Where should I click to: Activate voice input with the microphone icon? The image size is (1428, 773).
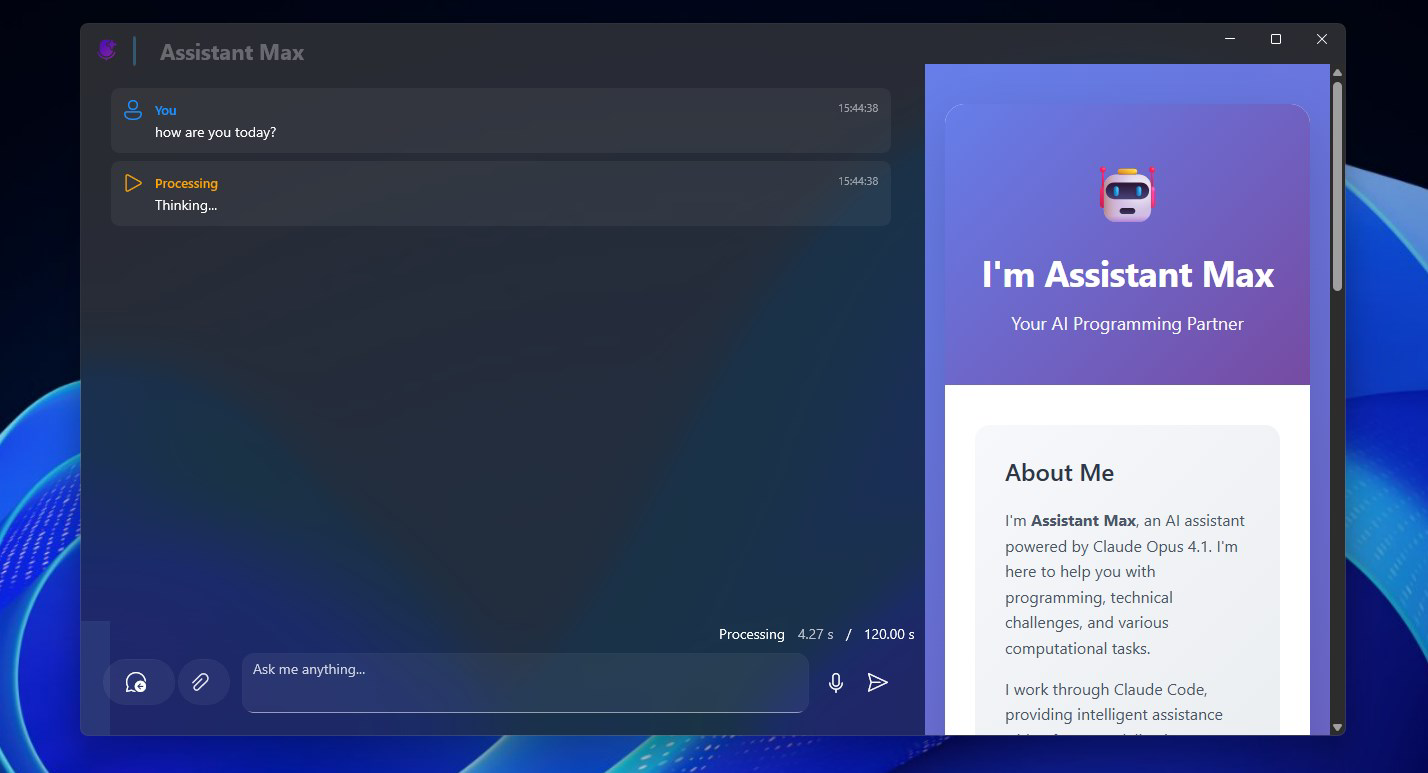pos(835,683)
